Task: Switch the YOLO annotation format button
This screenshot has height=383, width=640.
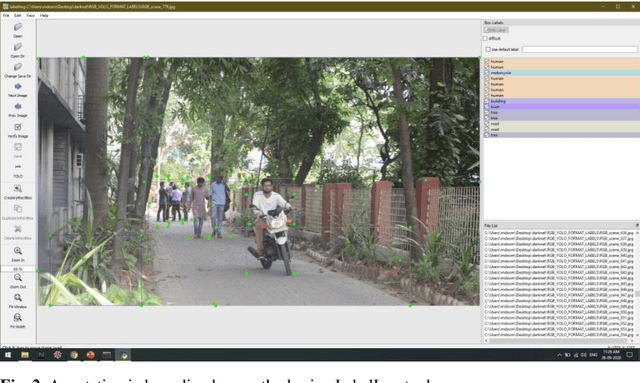Action: click(x=18, y=171)
